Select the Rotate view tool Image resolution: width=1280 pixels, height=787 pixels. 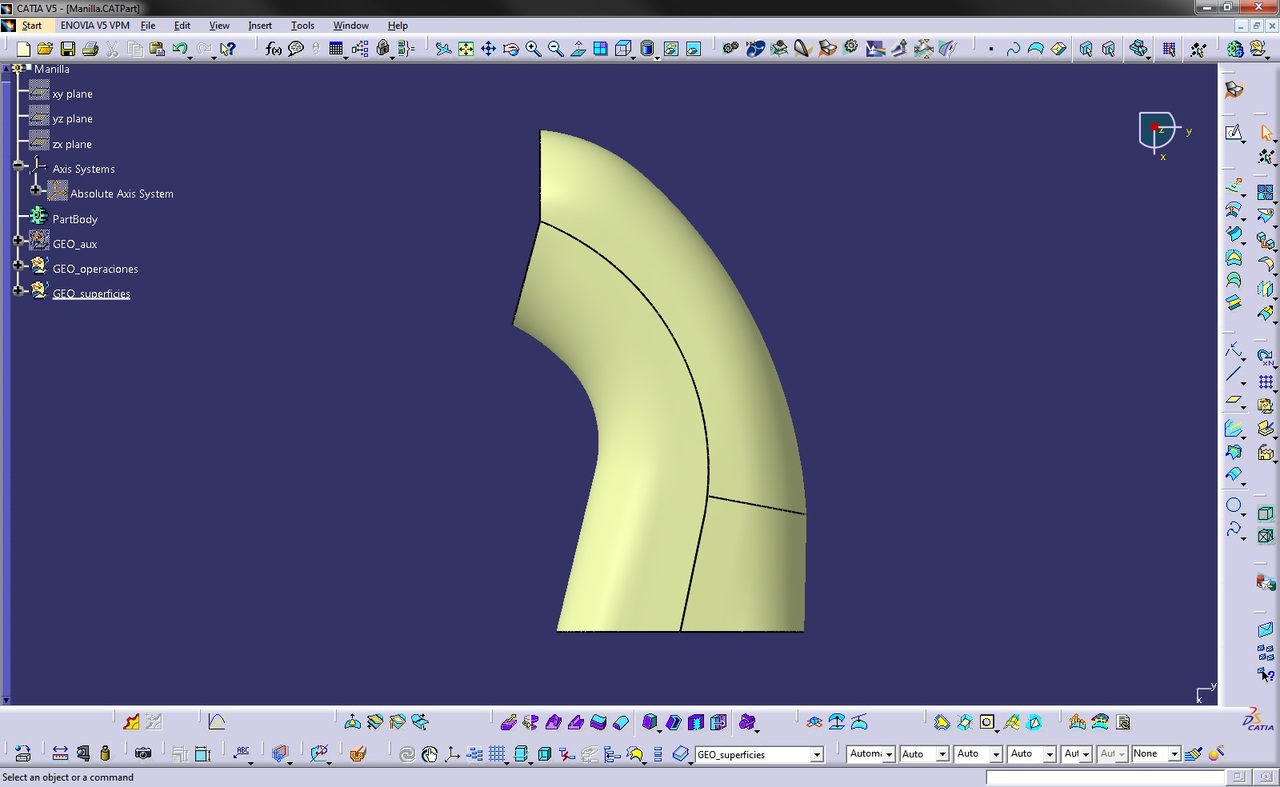coord(511,48)
